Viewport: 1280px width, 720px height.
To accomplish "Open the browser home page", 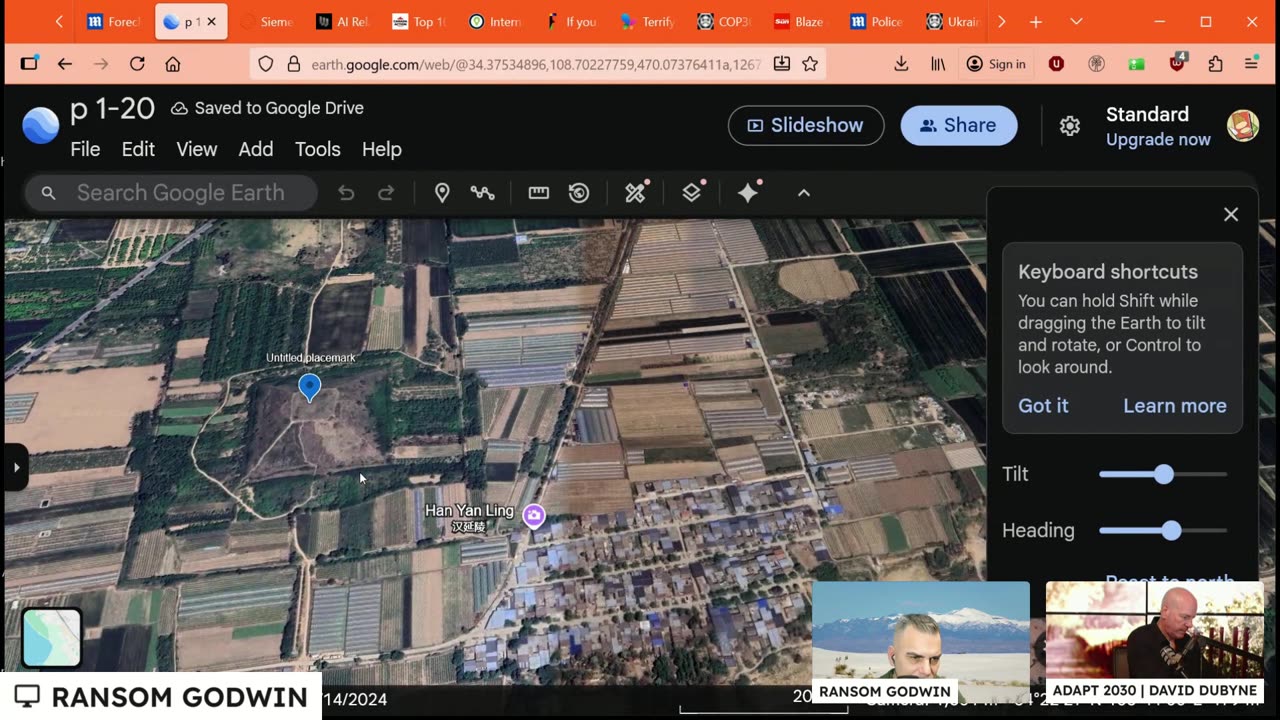I will click(x=173, y=64).
